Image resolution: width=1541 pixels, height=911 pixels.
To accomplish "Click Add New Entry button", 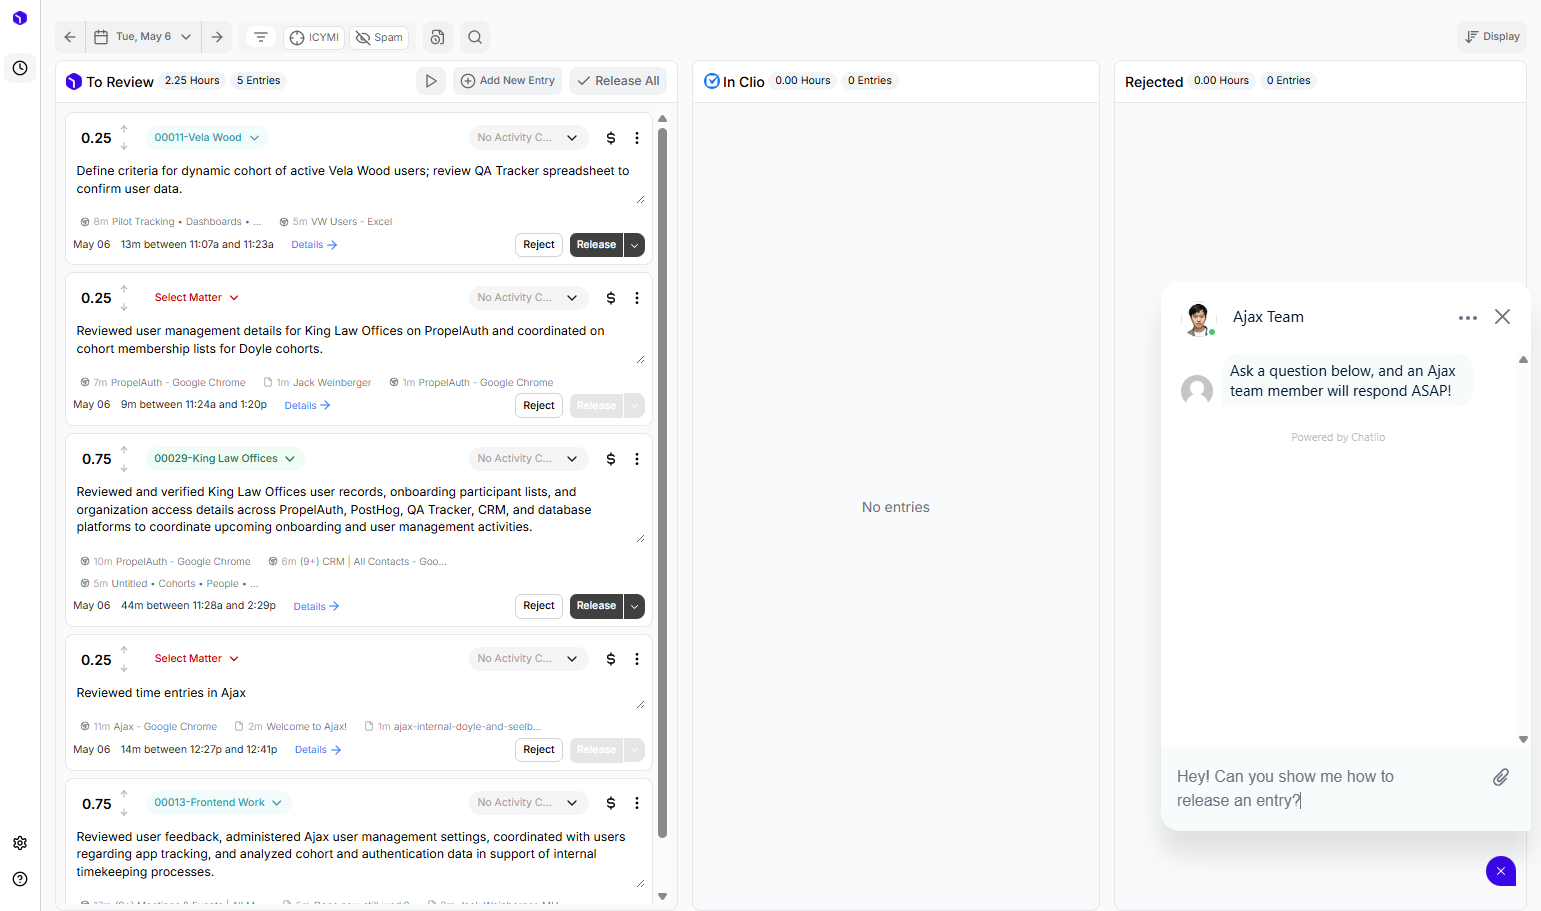I will pyautogui.click(x=507, y=81).
